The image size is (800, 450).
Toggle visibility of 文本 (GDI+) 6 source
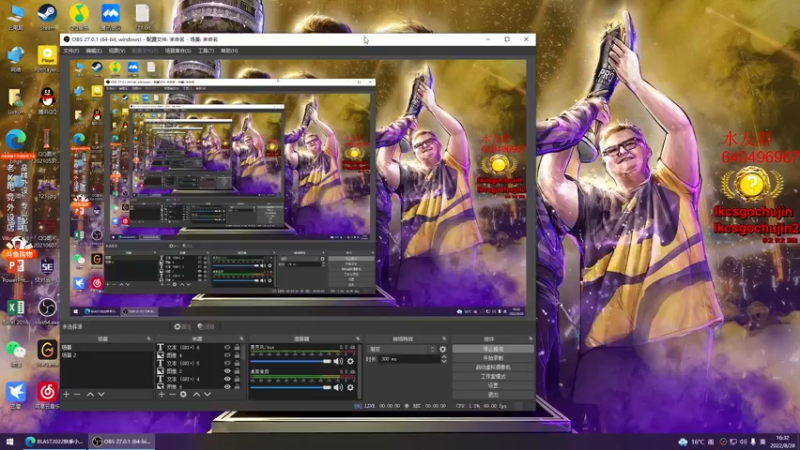coord(228,347)
